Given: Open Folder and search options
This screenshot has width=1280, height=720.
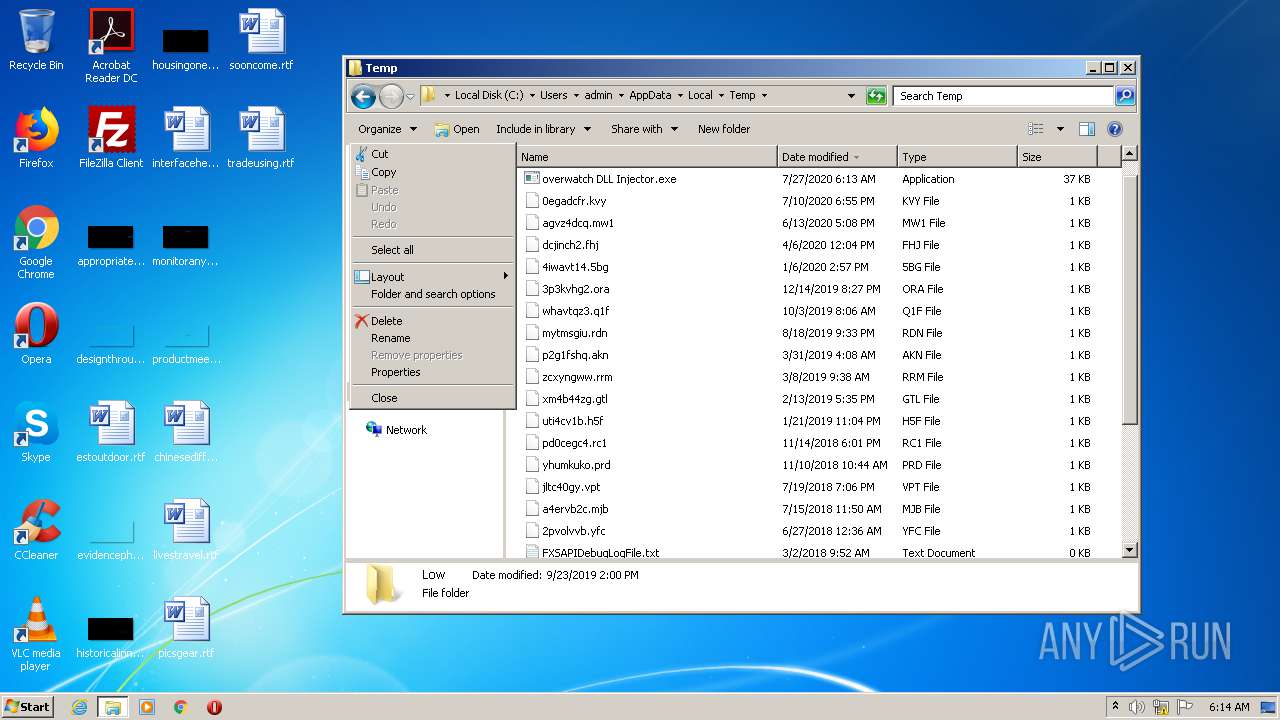Looking at the screenshot, I should click(432, 294).
